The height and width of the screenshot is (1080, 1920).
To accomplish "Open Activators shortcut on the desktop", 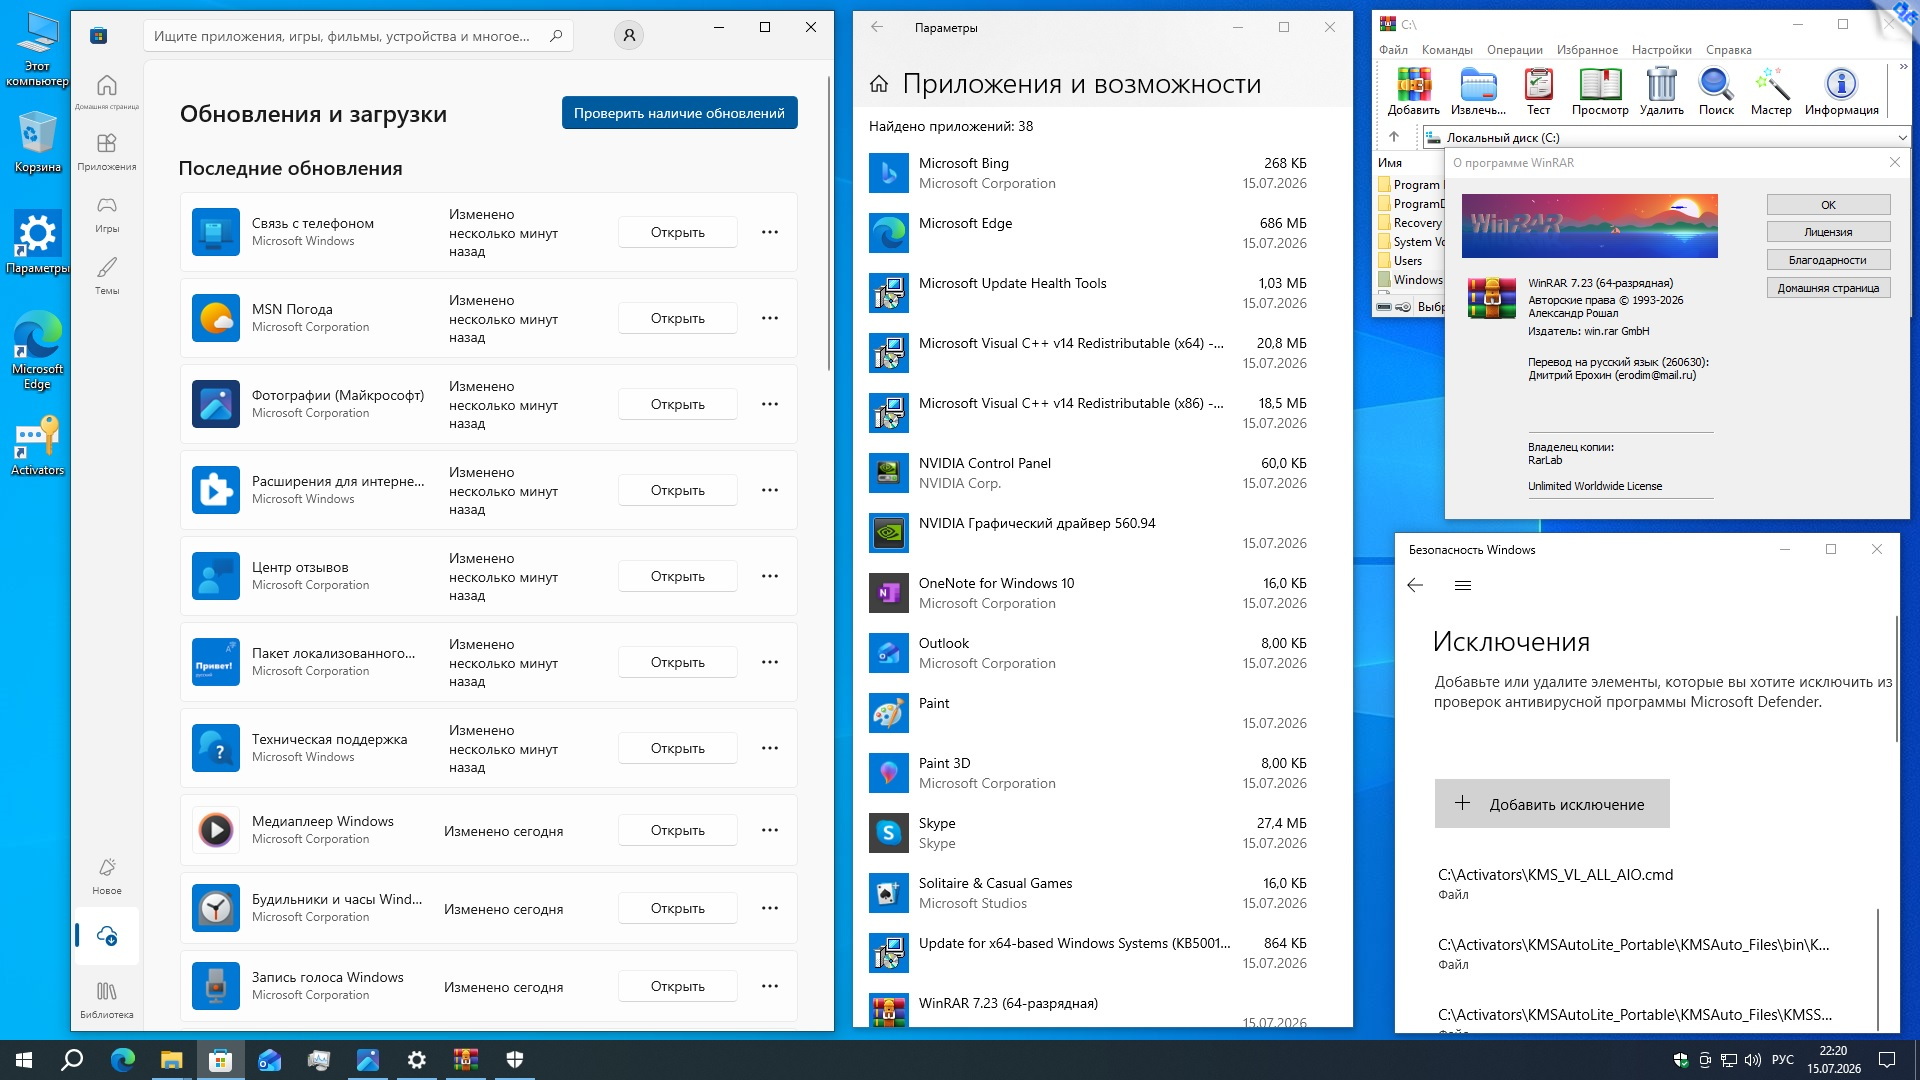I will pyautogui.click(x=38, y=446).
